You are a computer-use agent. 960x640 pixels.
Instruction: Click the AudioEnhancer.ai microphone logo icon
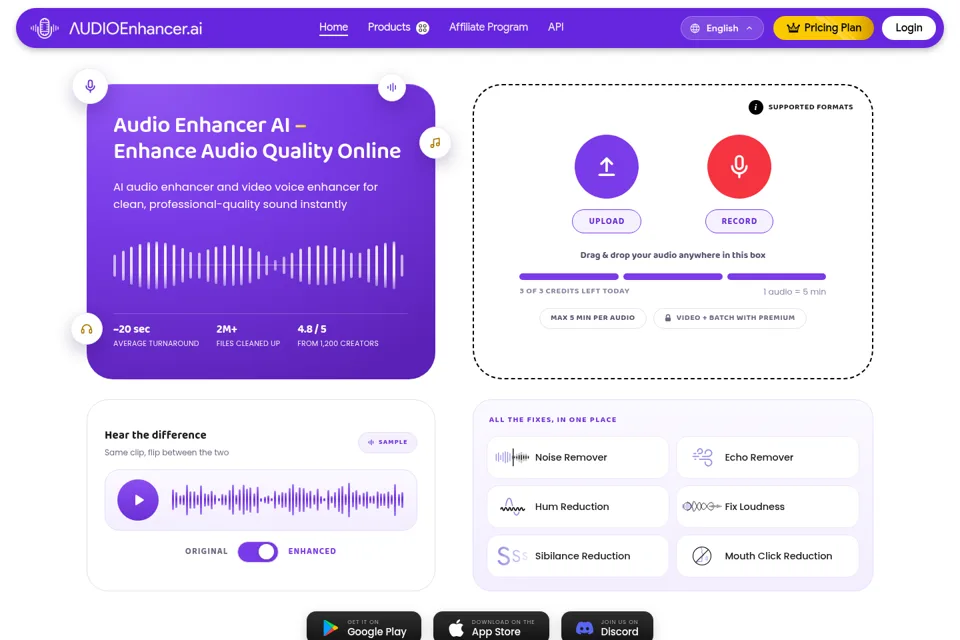[x=45, y=28]
